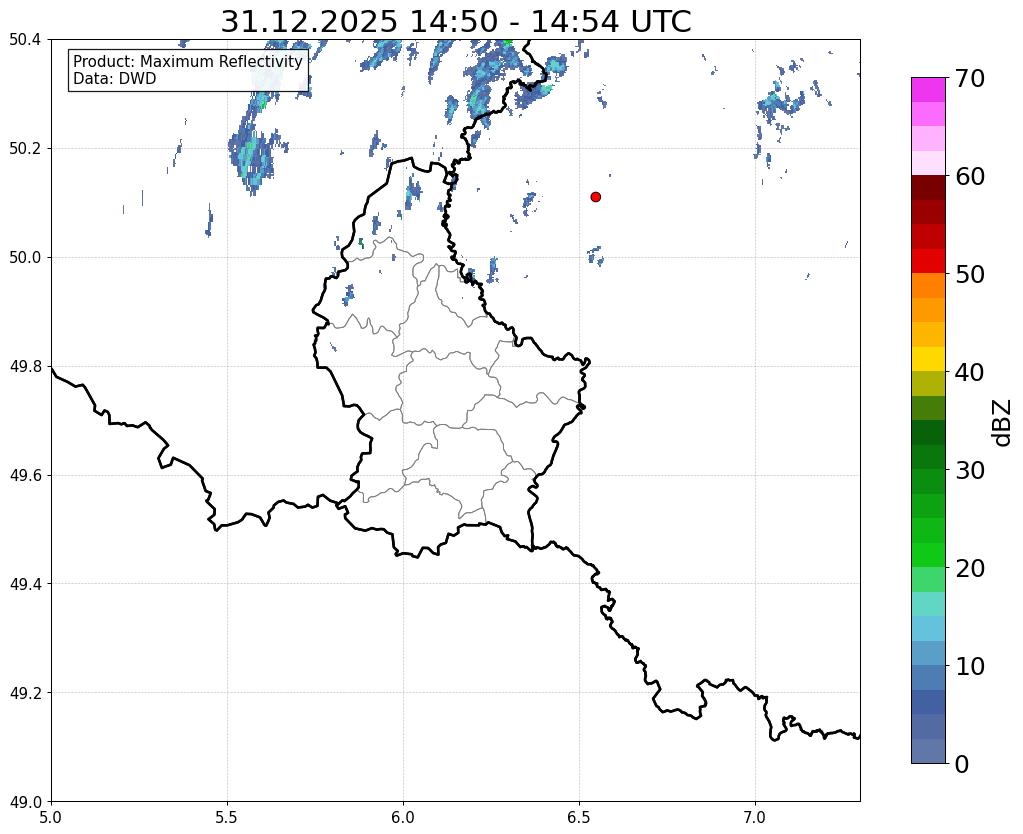1023x834 pixels.
Task: Click the 40 dBZ colorbar tick label
Action: tap(970, 373)
